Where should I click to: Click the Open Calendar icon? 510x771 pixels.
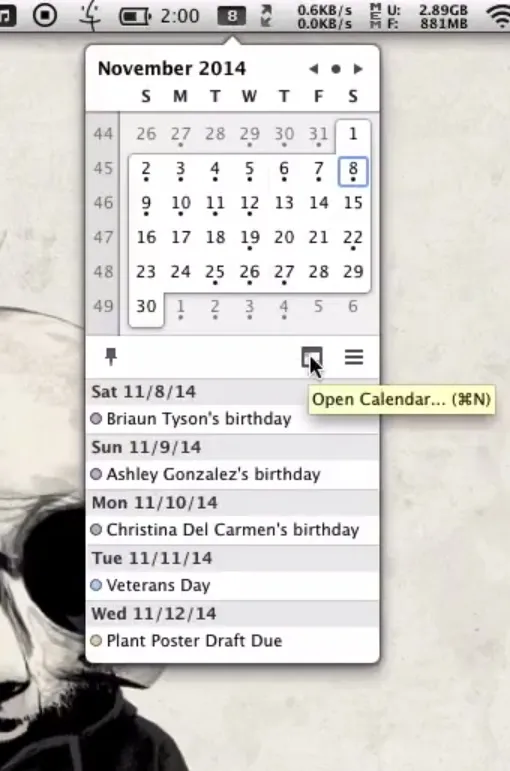312,357
